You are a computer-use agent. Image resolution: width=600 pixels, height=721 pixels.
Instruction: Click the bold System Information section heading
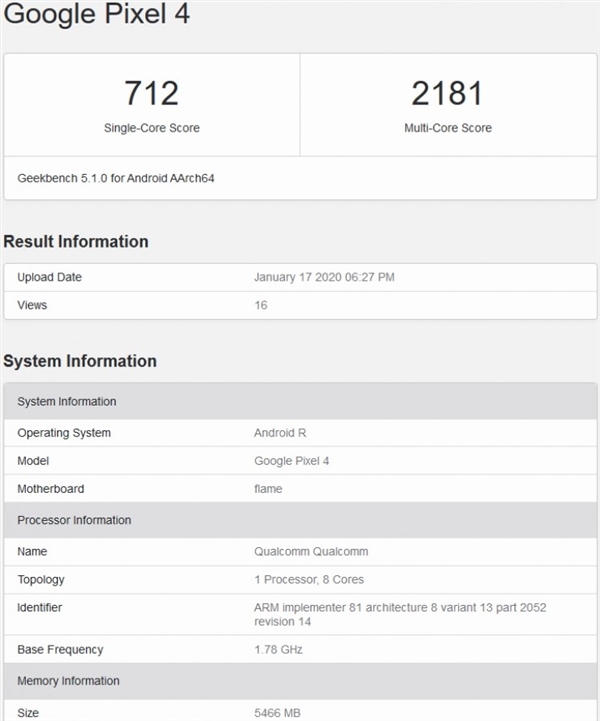[x=80, y=361]
